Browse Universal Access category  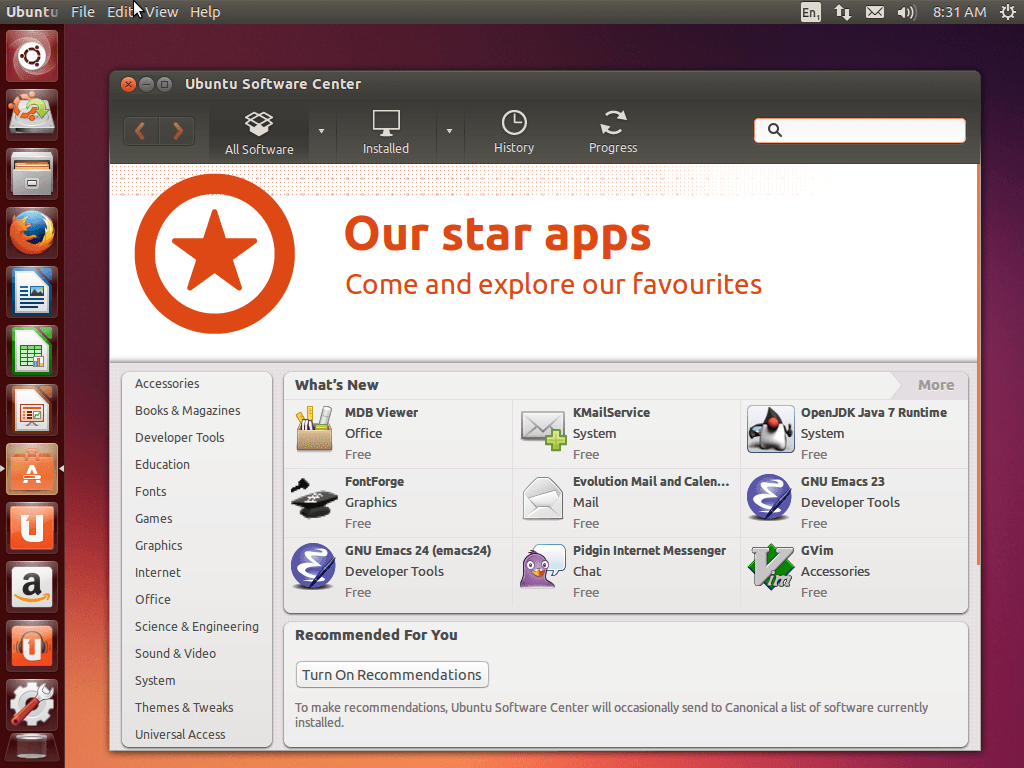click(x=180, y=734)
